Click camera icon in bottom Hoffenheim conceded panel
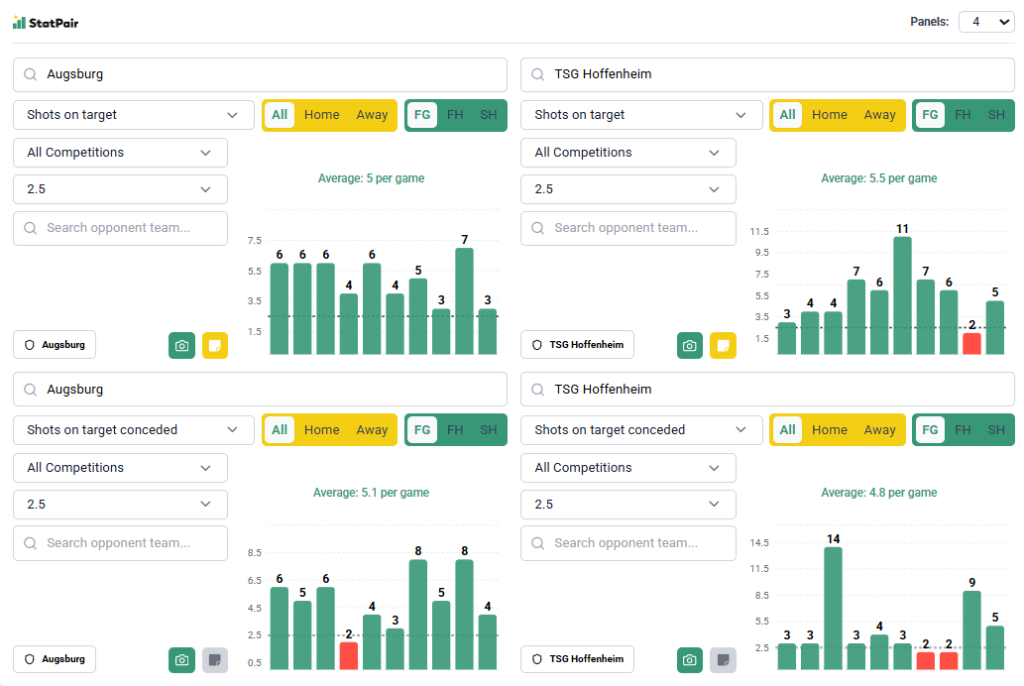1024x686 pixels. point(689,660)
